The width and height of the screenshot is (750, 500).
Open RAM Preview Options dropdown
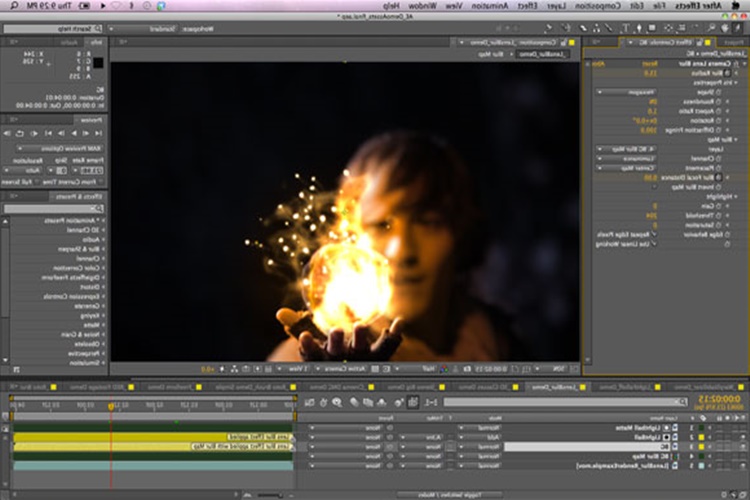[x=60, y=149]
